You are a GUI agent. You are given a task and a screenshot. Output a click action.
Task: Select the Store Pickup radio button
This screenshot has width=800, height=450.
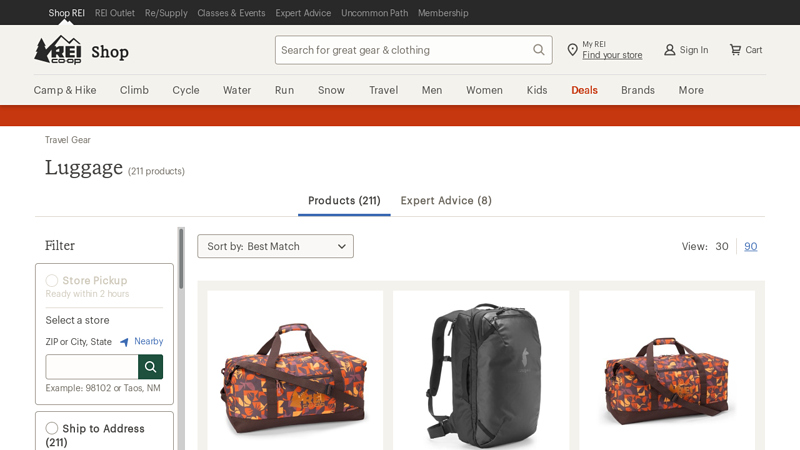click(52, 281)
